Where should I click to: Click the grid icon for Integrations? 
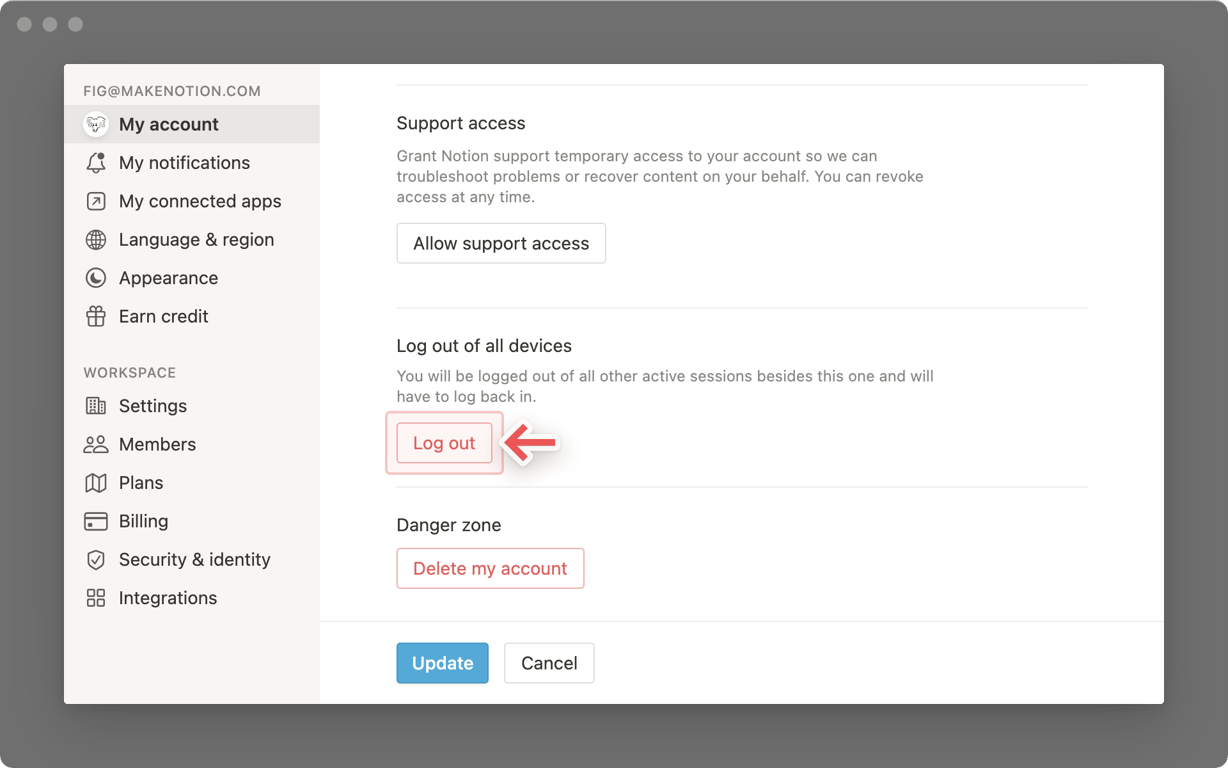pyautogui.click(x=96, y=598)
